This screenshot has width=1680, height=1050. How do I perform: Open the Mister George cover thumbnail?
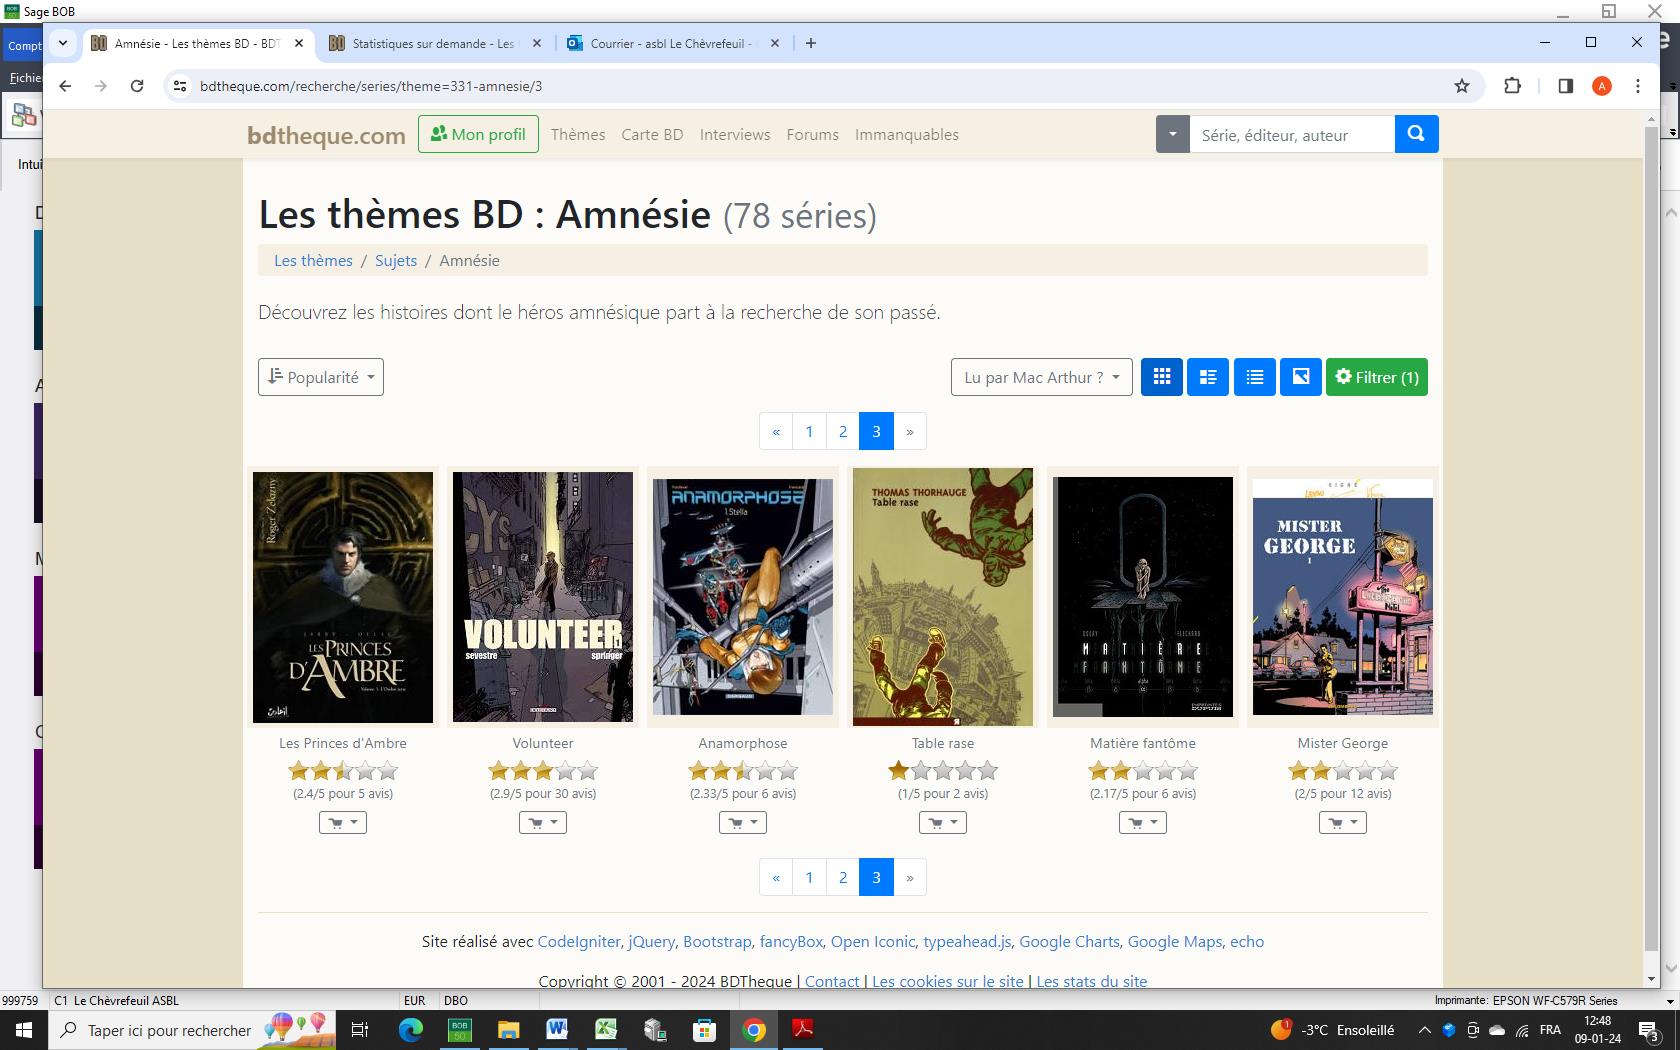click(1343, 597)
